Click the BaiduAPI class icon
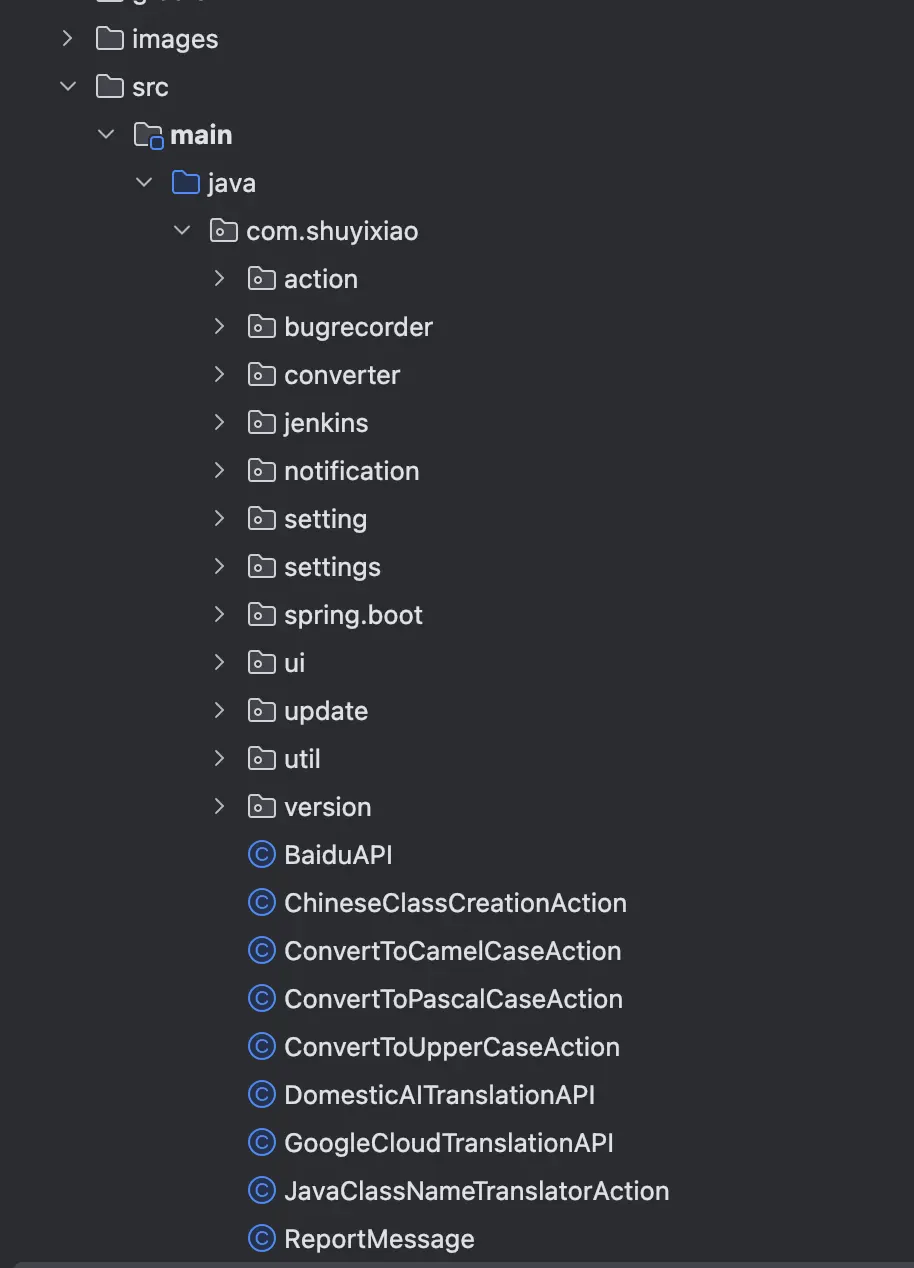Screen dimensions: 914x1268 261,855
